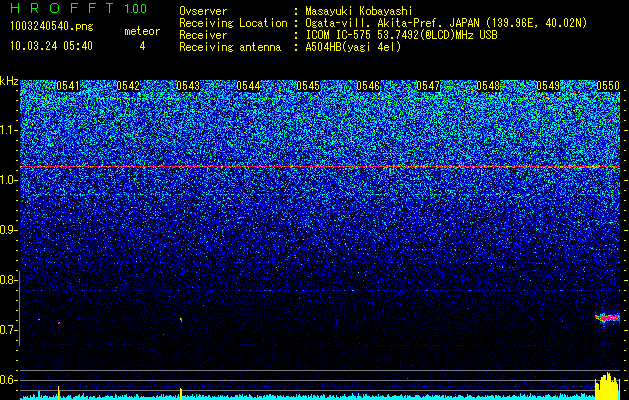
Task: Click the 0.8 frequency axis label
Action: 7,280
